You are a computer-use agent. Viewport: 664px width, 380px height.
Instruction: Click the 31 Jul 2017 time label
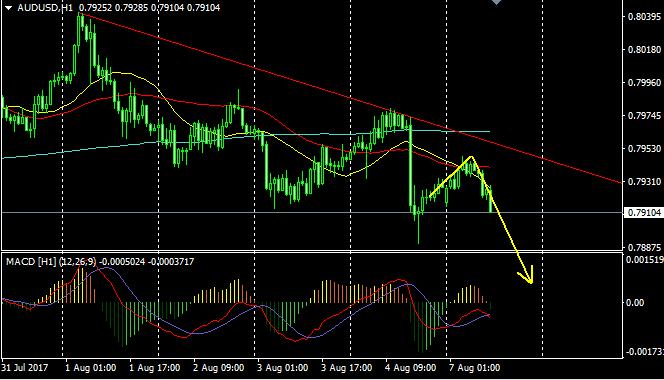(x=25, y=367)
